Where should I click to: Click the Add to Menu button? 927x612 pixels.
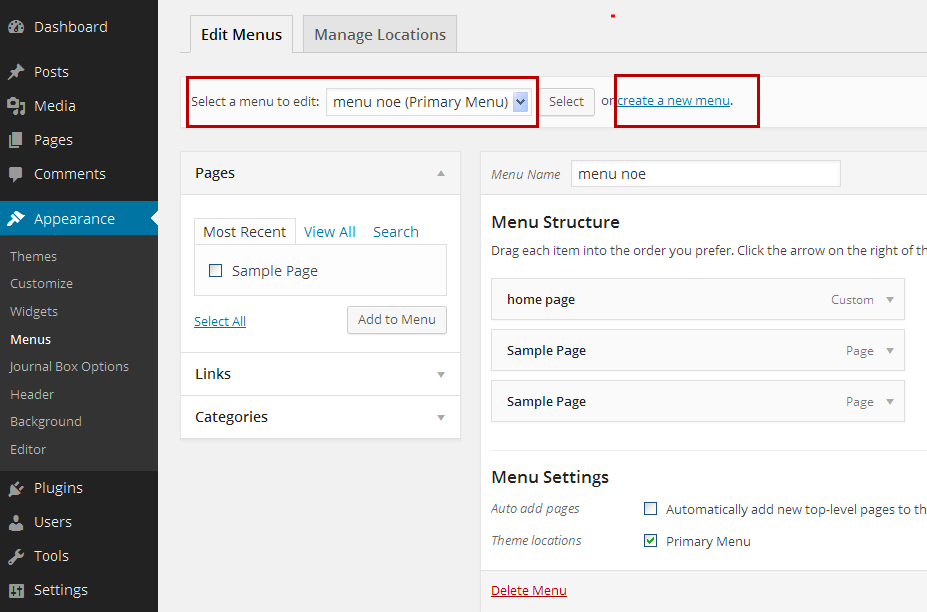pos(397,320)
